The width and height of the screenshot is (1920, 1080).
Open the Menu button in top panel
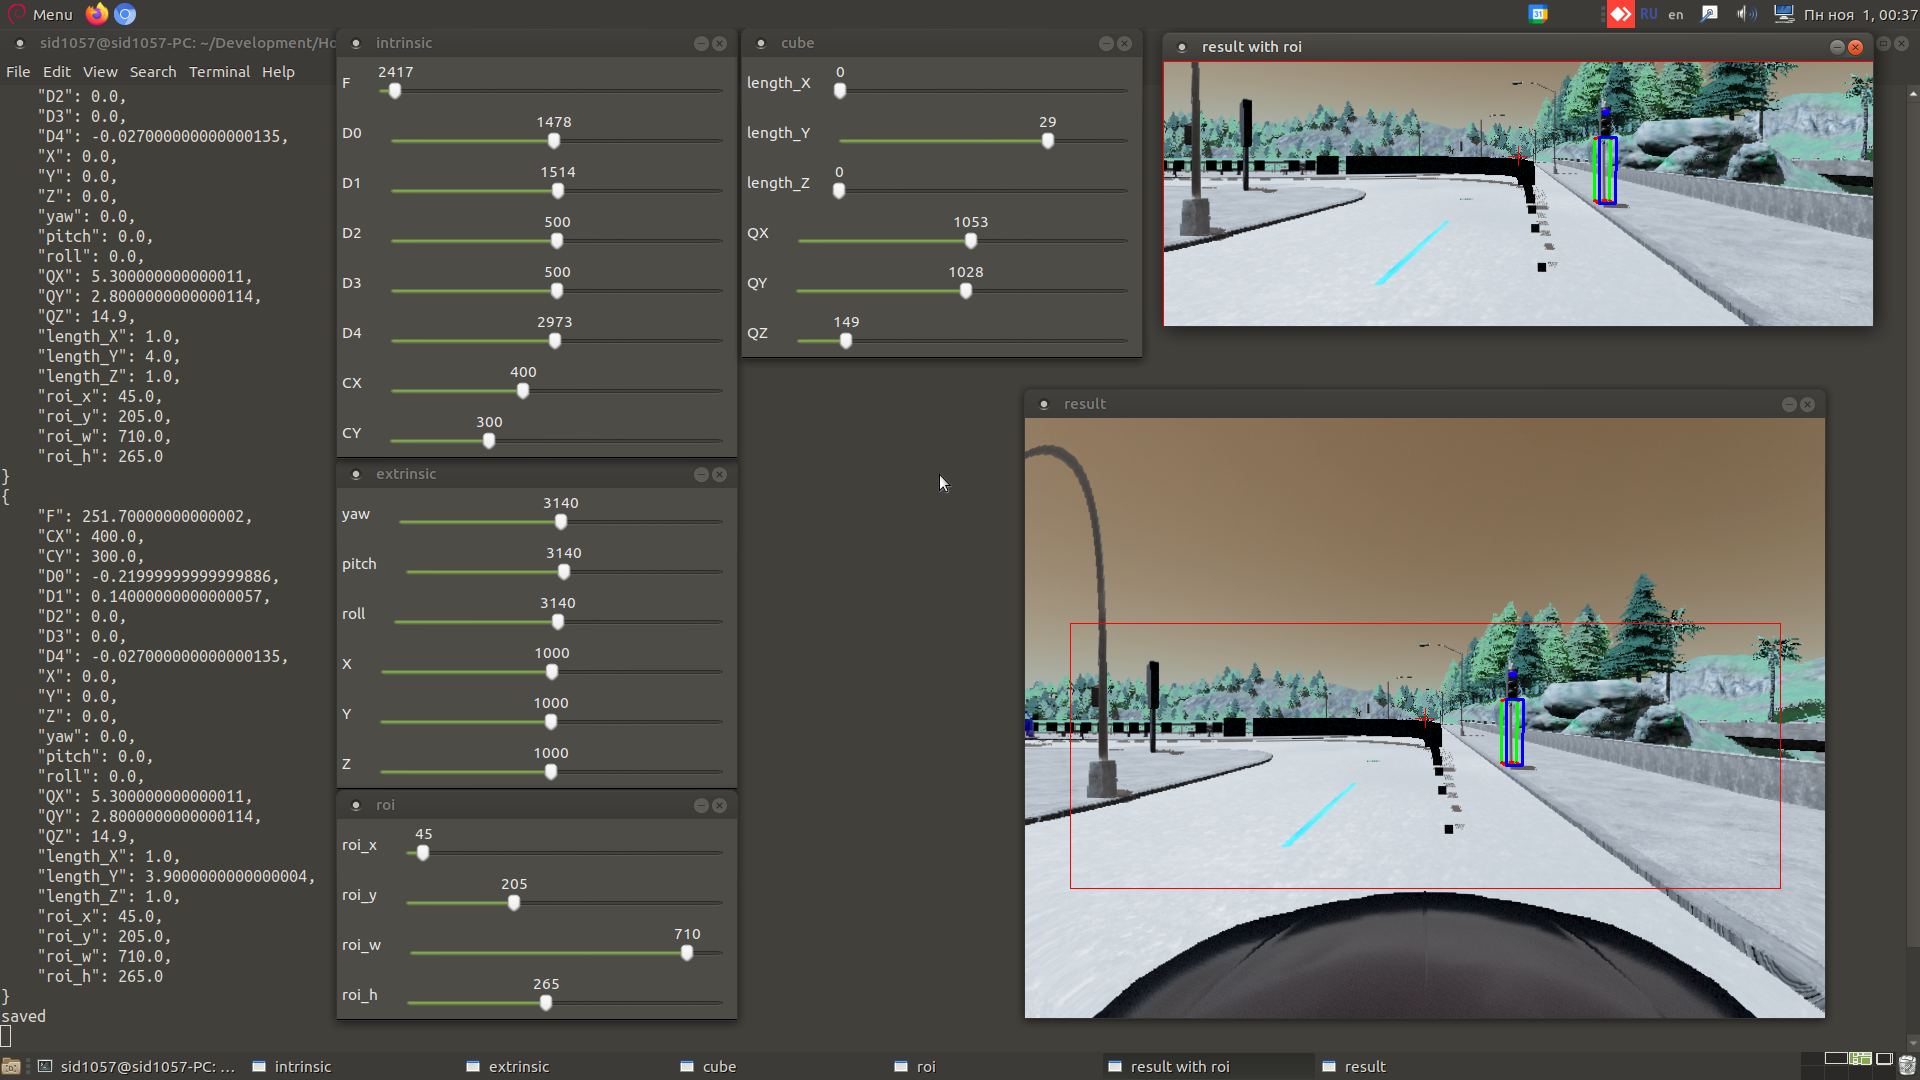pos(42,14)
